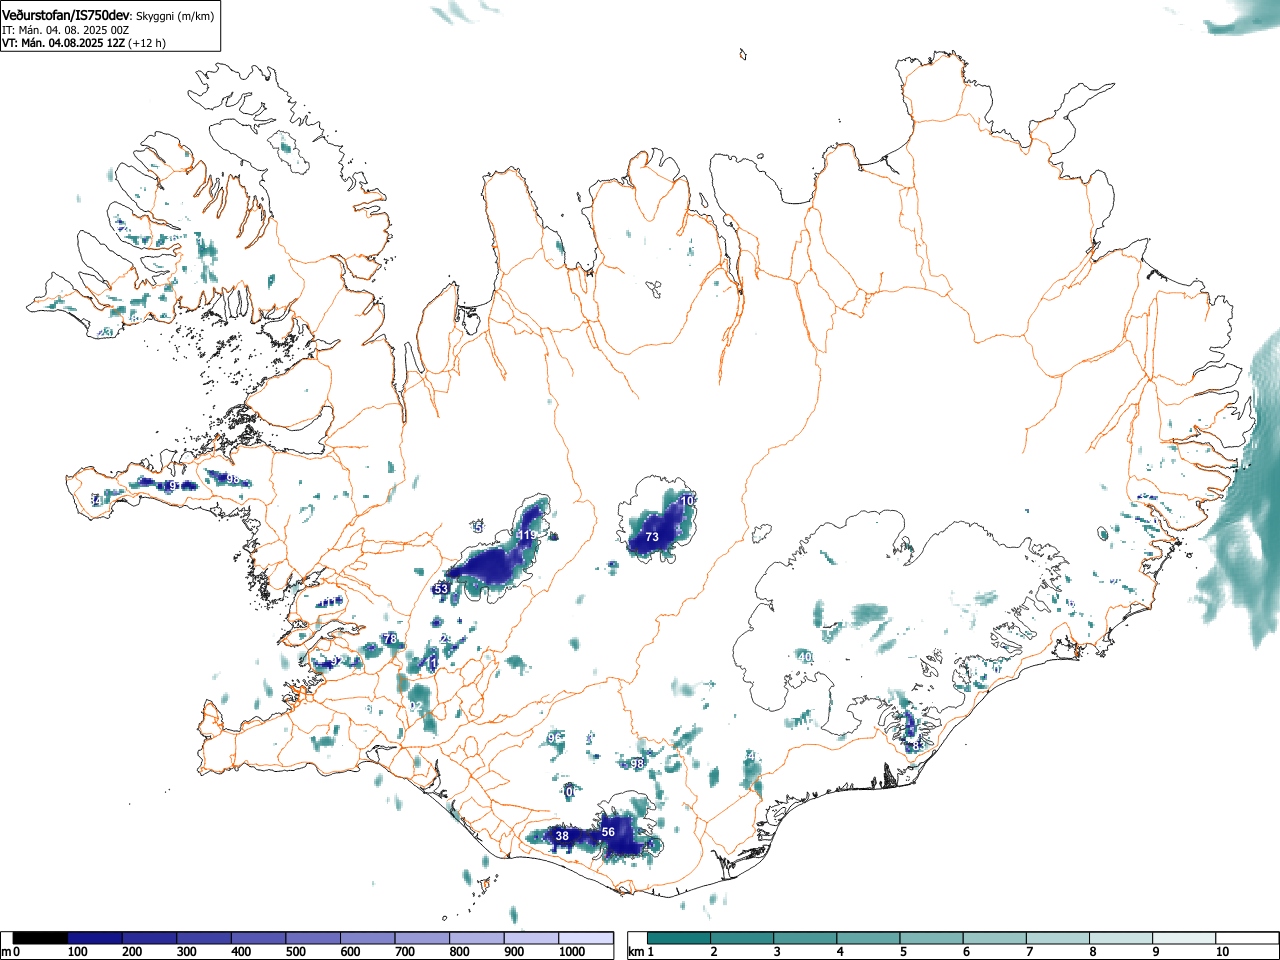Click the 'km' unit label of legend
Screen dimensions: 1280x960
coord(636,952)
